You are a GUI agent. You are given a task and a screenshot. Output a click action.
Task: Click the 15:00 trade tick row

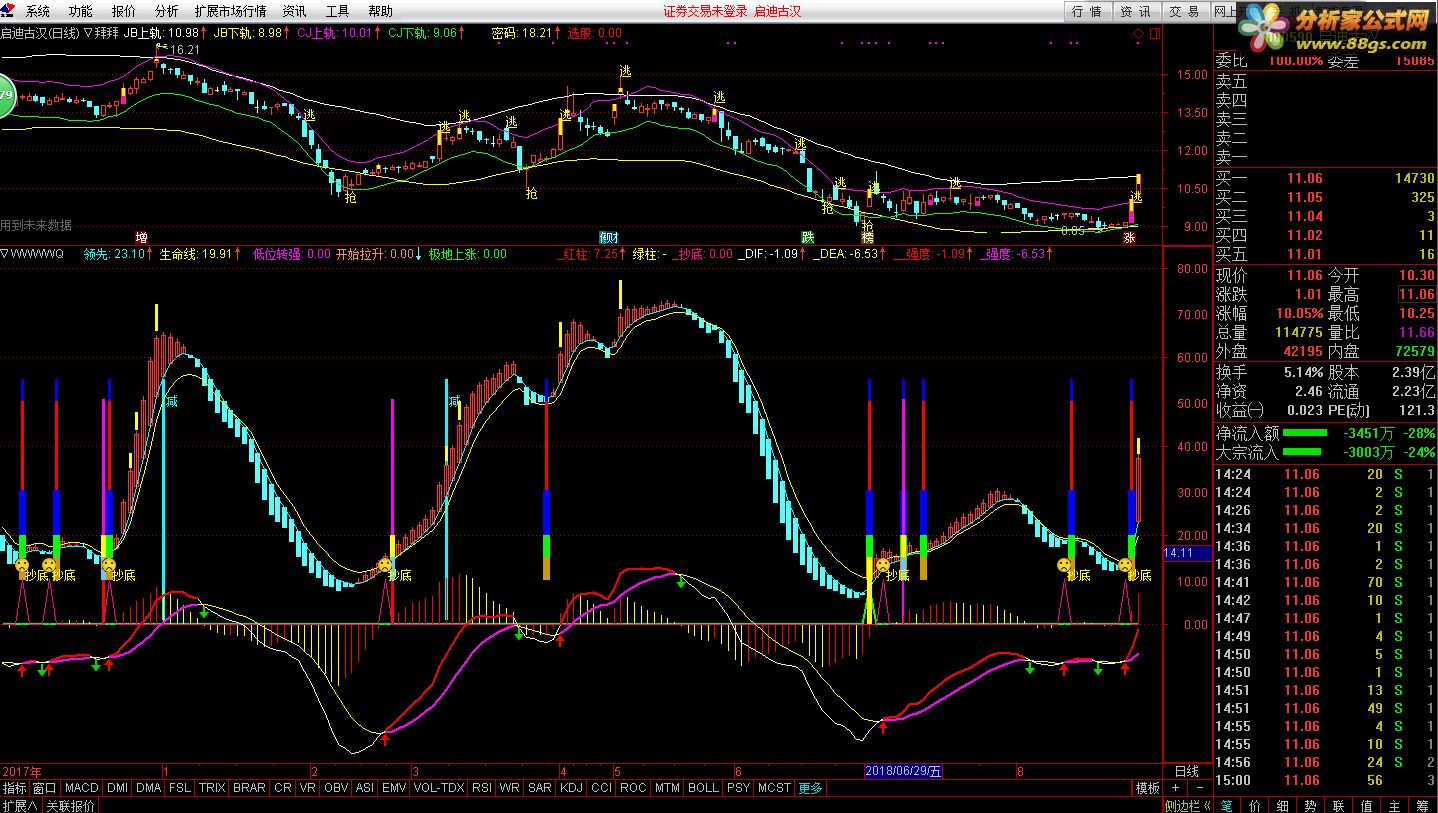click(1325, 780)
